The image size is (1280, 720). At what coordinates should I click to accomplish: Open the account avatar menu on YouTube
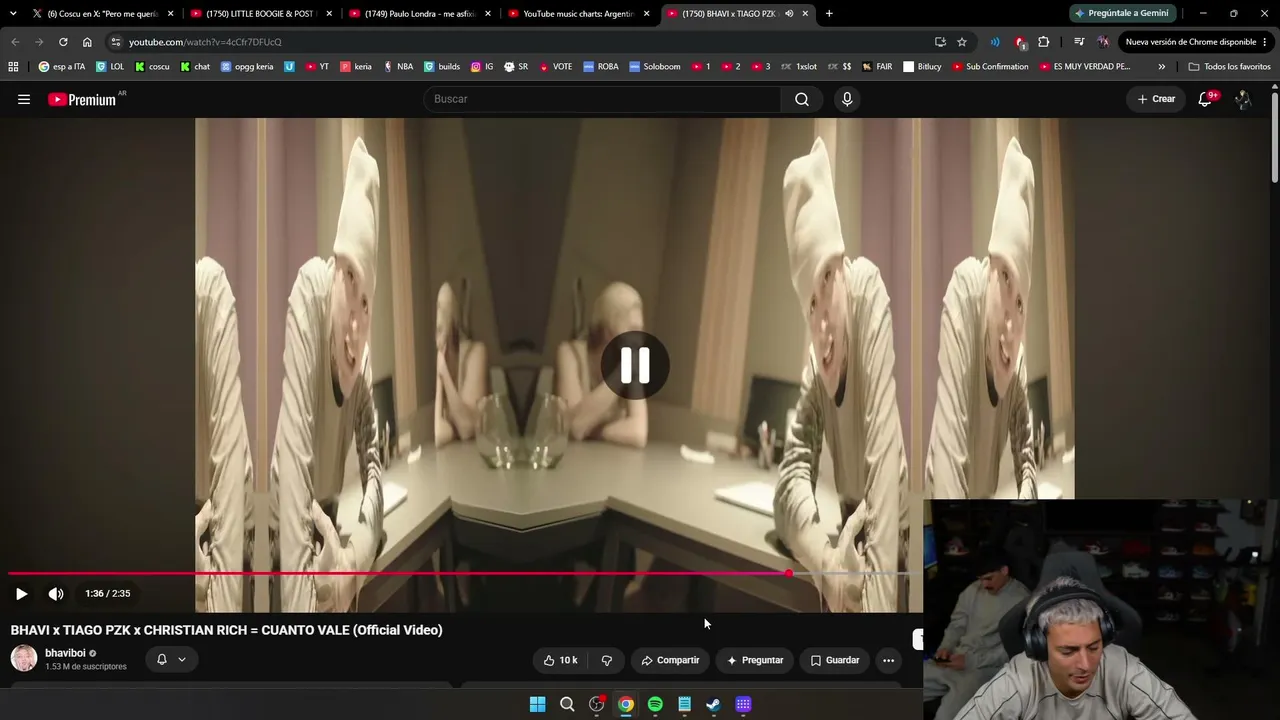pyautogui.click(x=1242, y=99)
